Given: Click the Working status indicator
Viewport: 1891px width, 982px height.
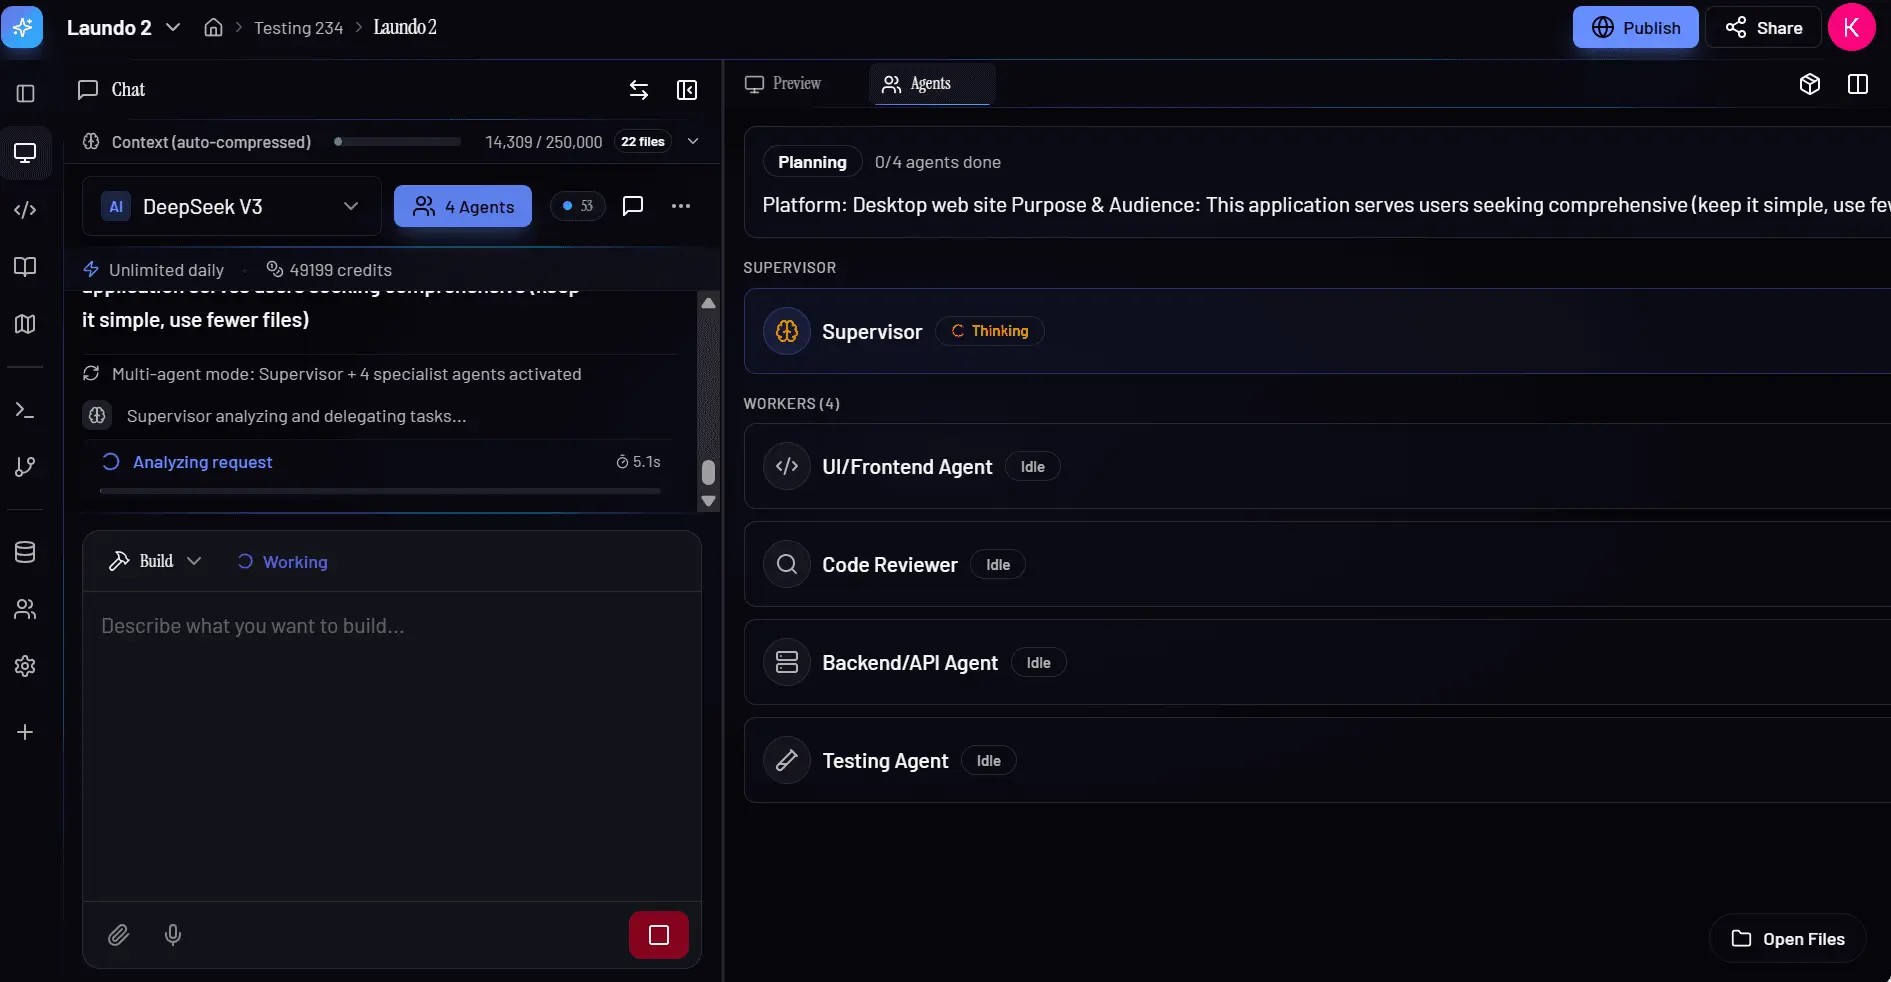Looking at the screenshot, I should pos(282,562).
